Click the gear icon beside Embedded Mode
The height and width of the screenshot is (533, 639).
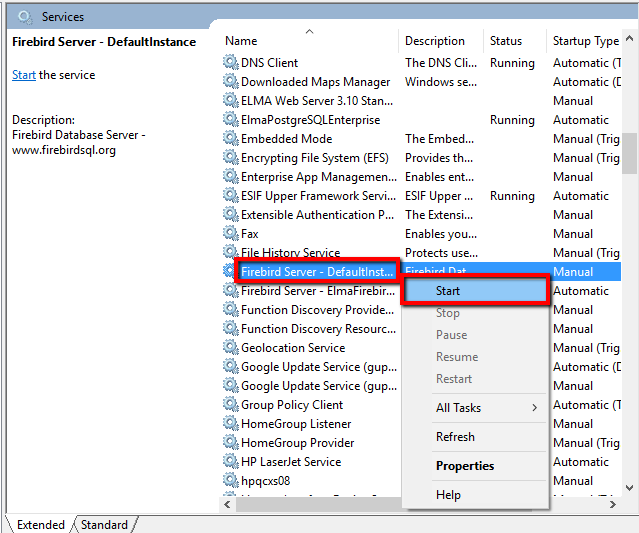231,139
